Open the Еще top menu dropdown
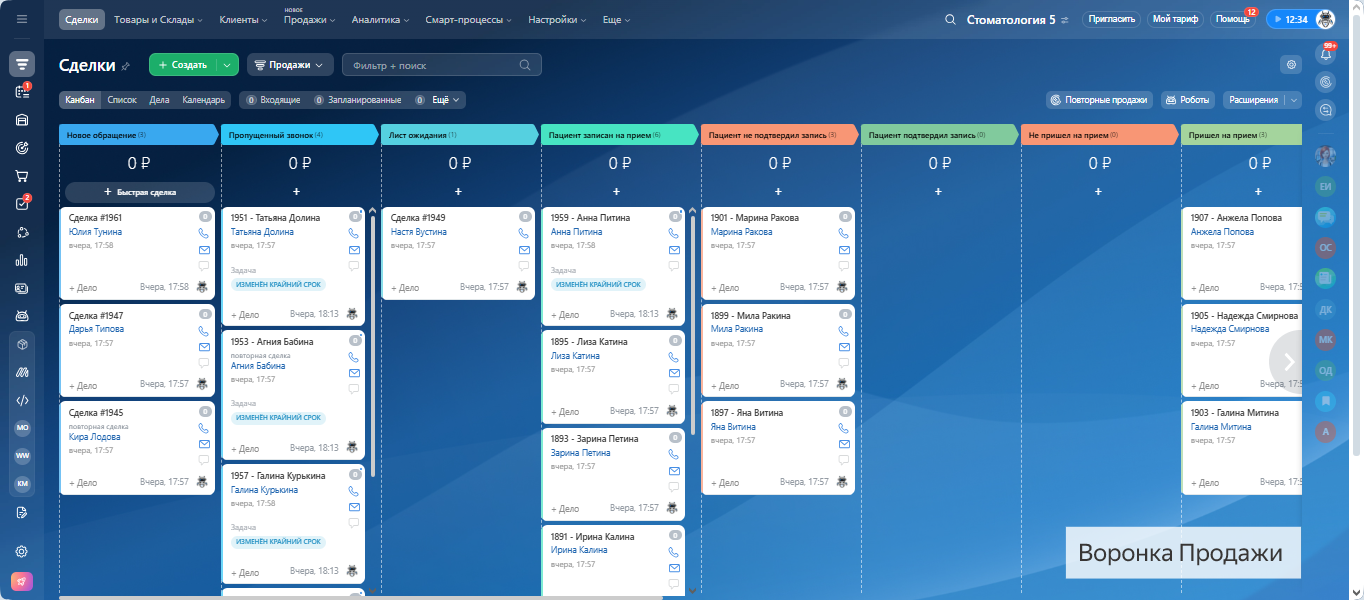This screenshot has height=600, width=1364. coord(617,19)
